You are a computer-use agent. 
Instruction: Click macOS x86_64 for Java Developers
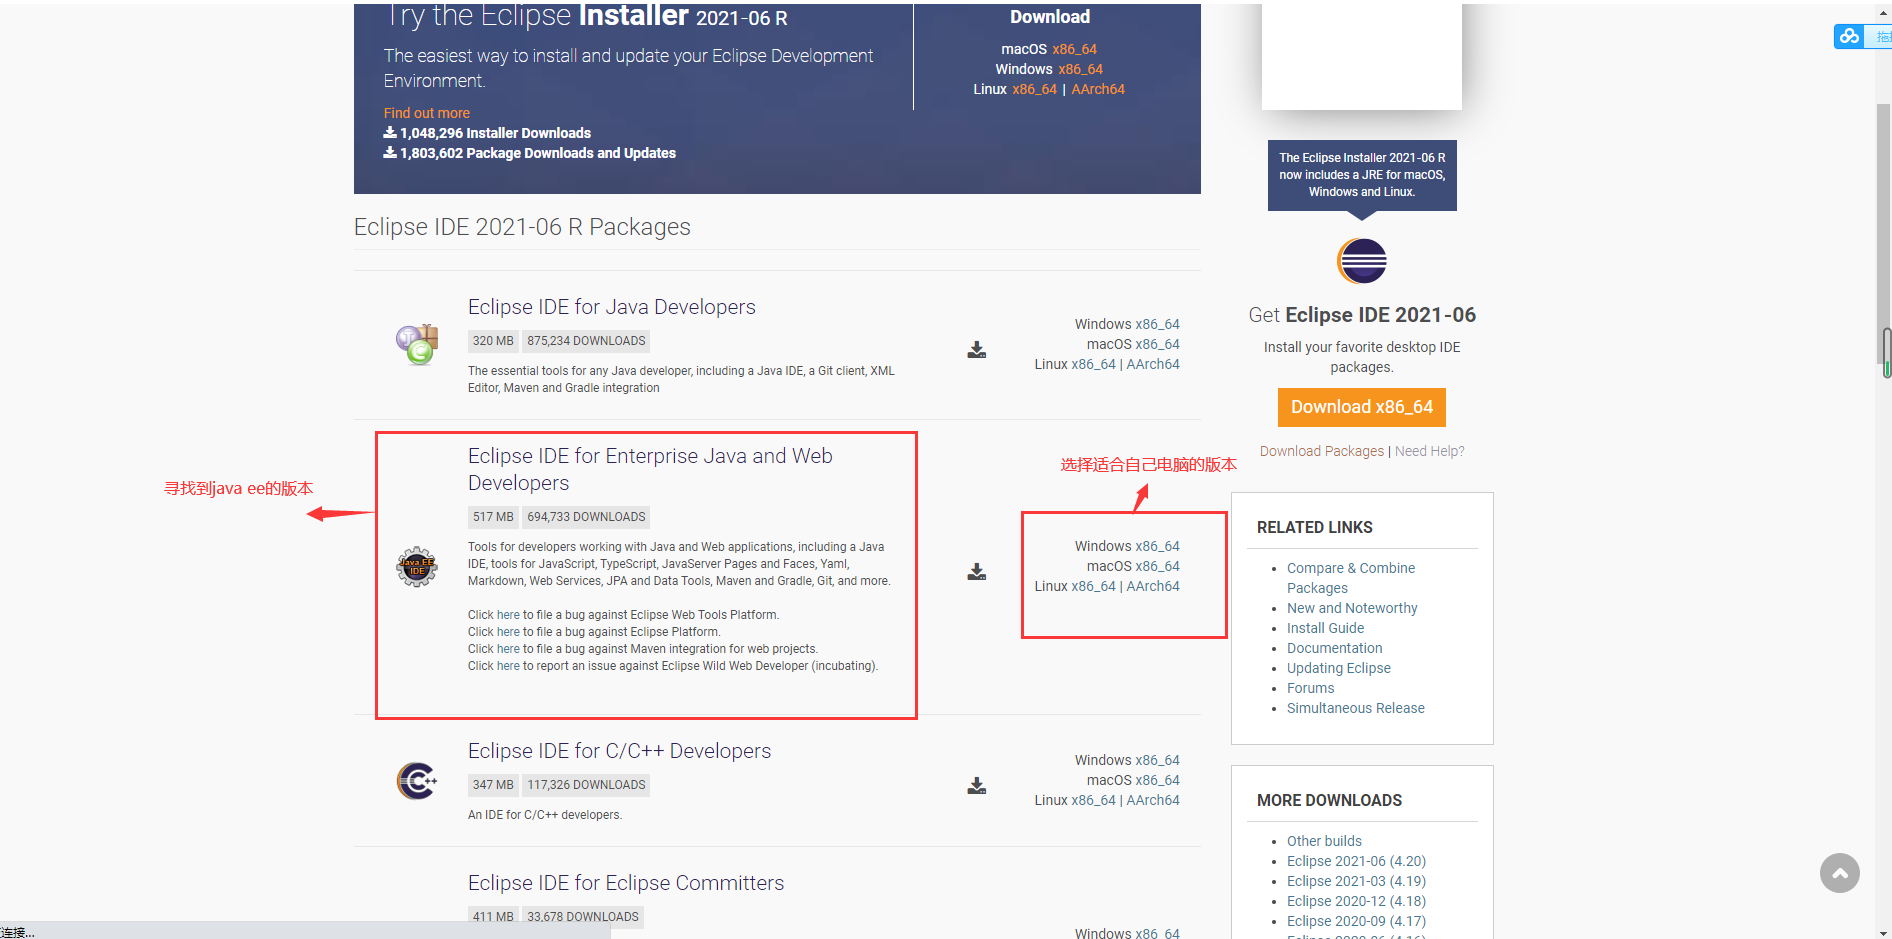point(1157,344)
